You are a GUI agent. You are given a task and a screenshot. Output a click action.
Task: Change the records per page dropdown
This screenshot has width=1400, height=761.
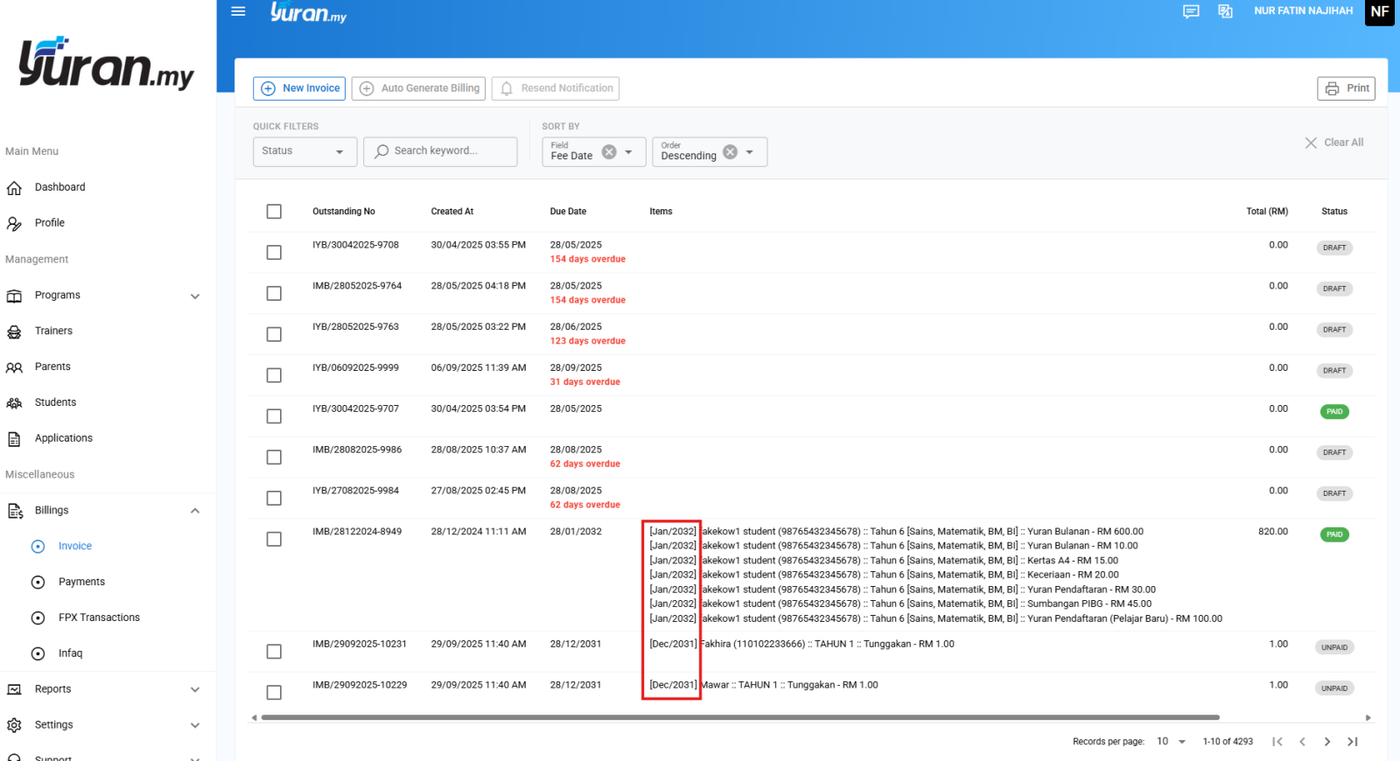pyautogui.click(x=1171, y=742)
